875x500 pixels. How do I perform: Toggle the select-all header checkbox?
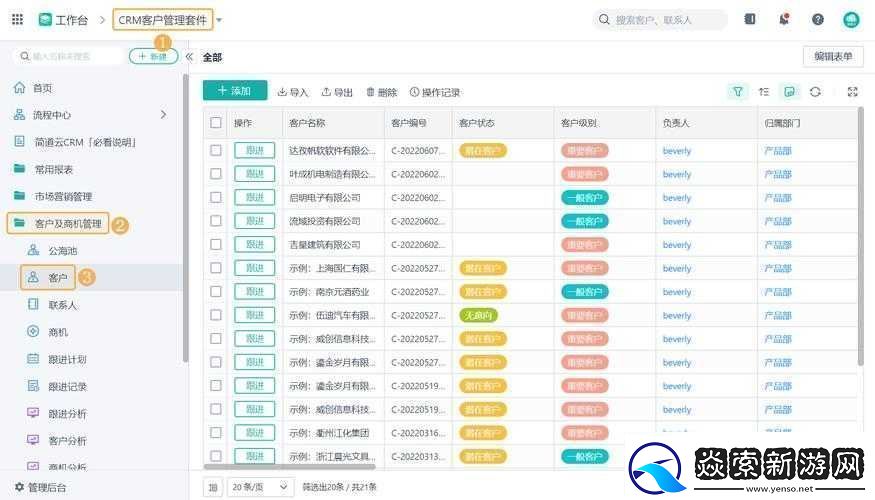click(216, 123)
